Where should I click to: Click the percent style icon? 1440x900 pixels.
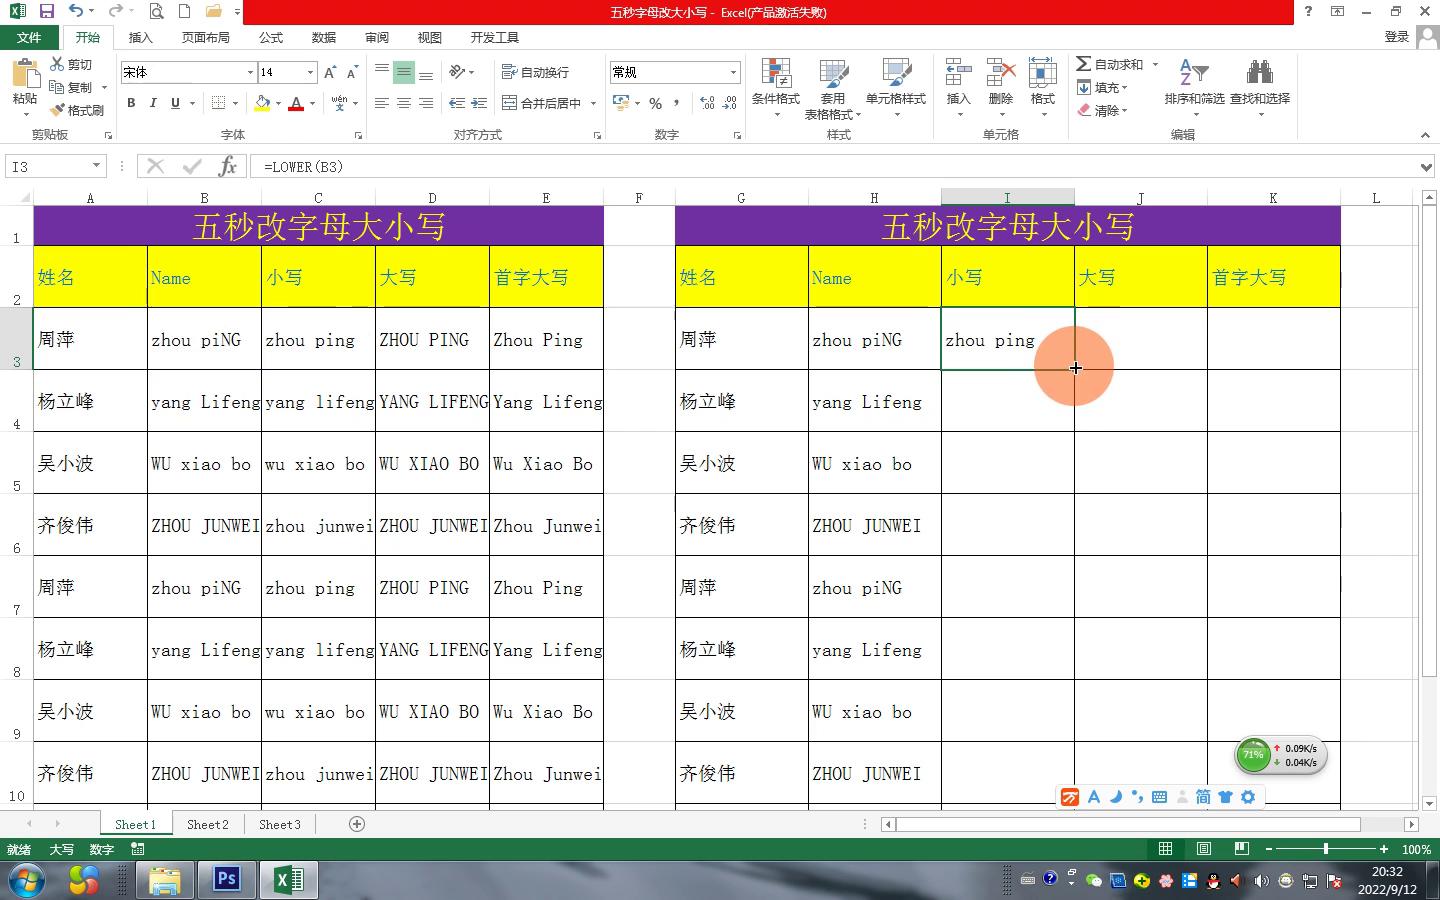[655, 104]
